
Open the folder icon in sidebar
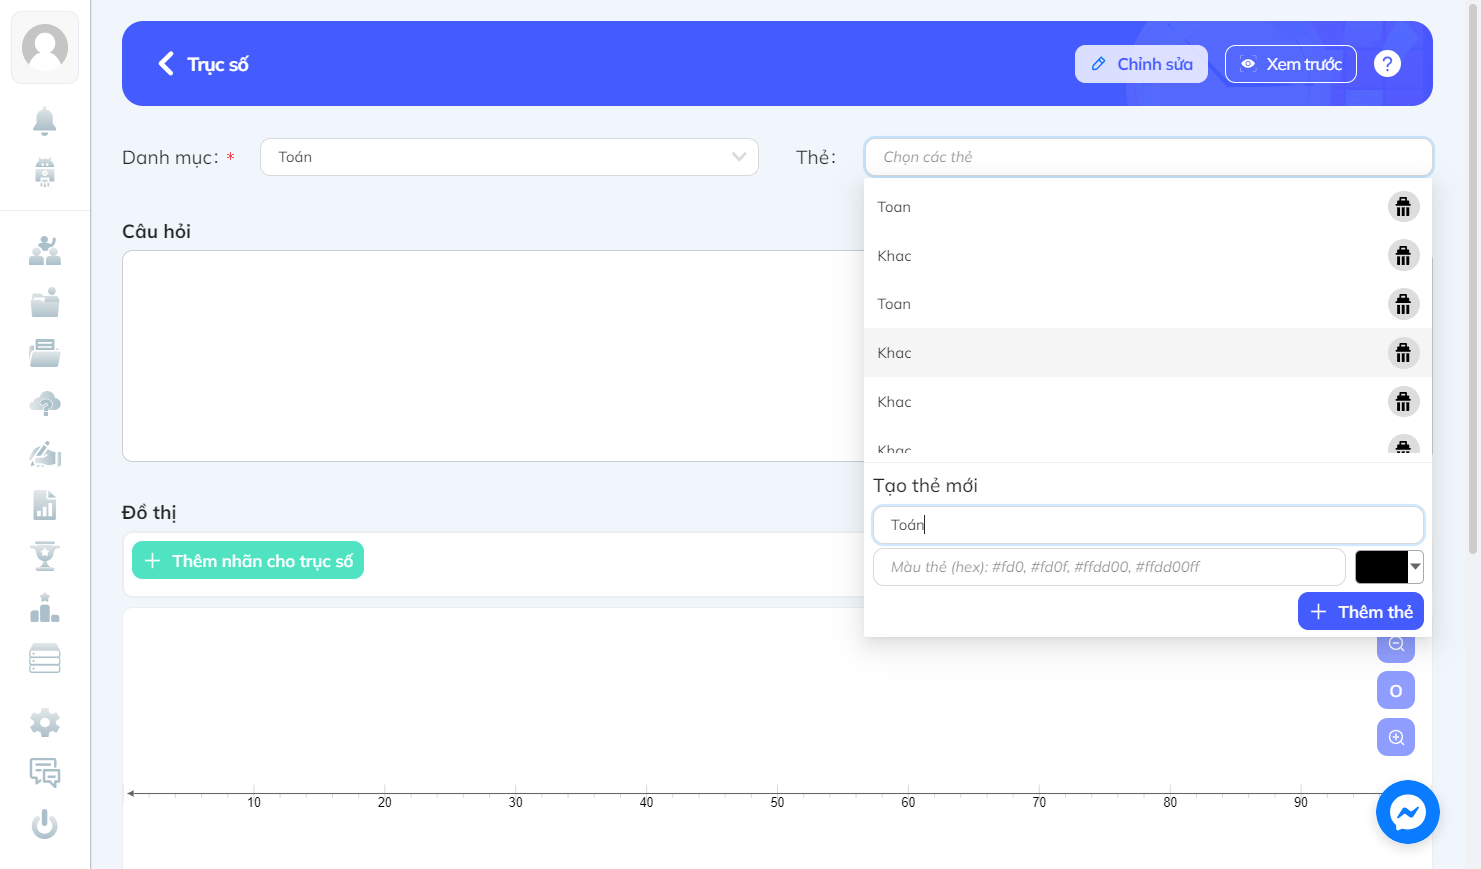pyautogui.click(x=45, y=302)
